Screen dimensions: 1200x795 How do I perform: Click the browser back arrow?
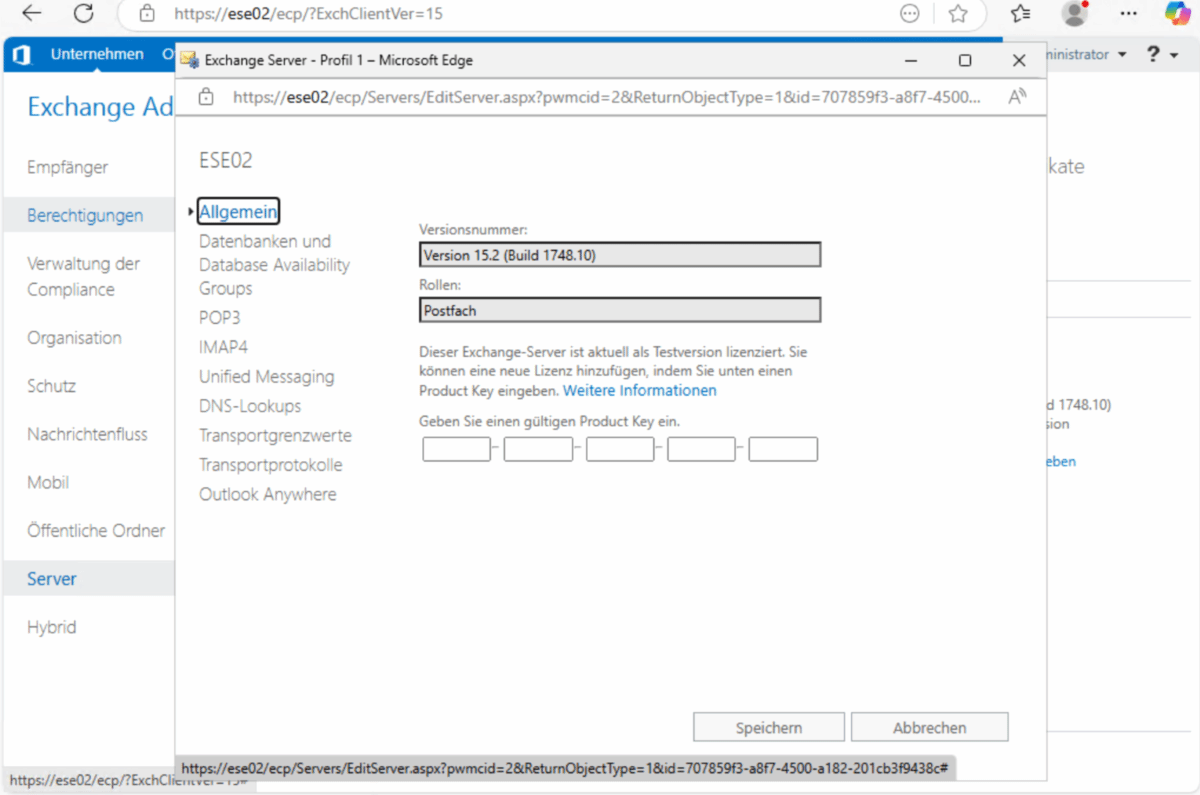point(32,14)
